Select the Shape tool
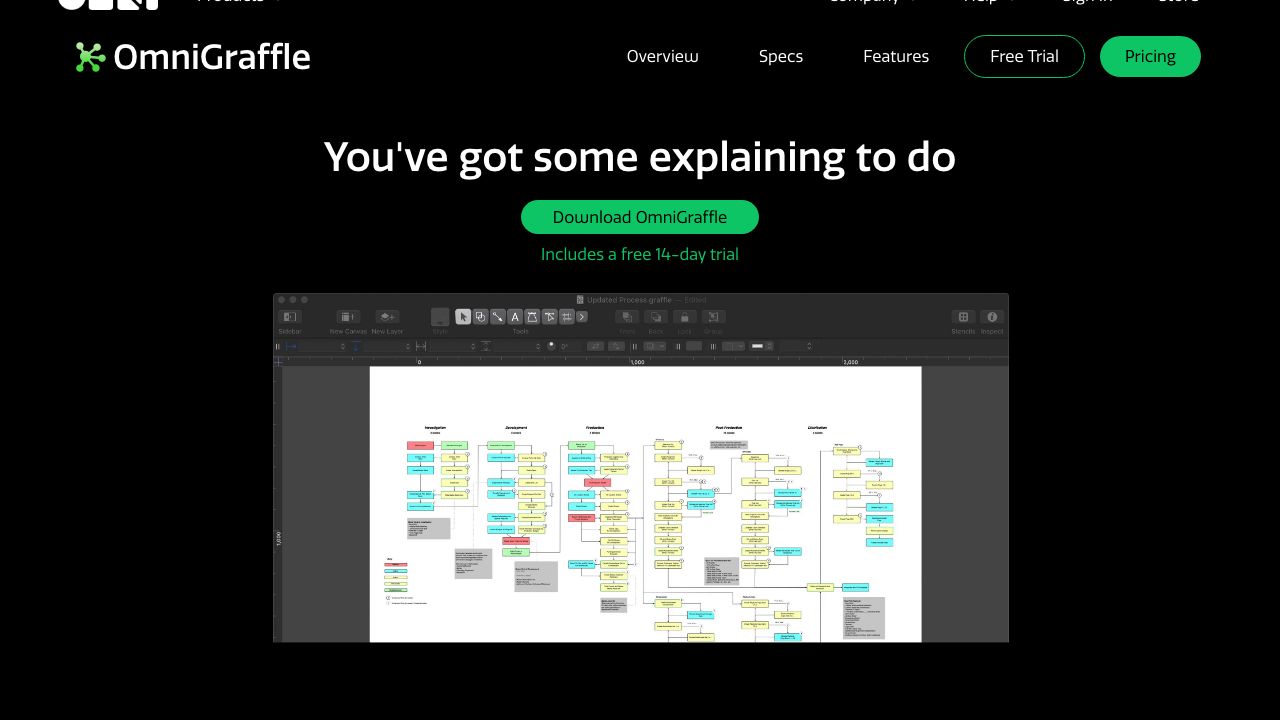The image size is (1280, 720). tap(480, 317)
